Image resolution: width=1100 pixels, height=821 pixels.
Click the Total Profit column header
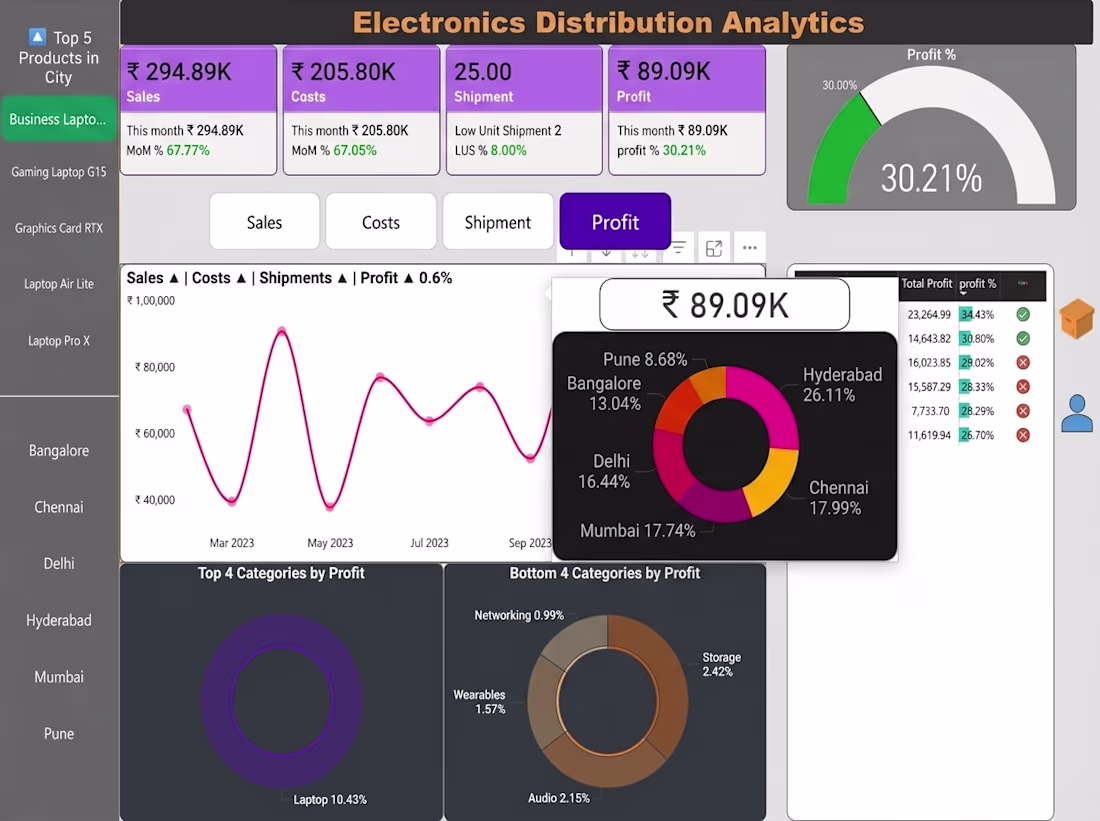pos(926,283)
